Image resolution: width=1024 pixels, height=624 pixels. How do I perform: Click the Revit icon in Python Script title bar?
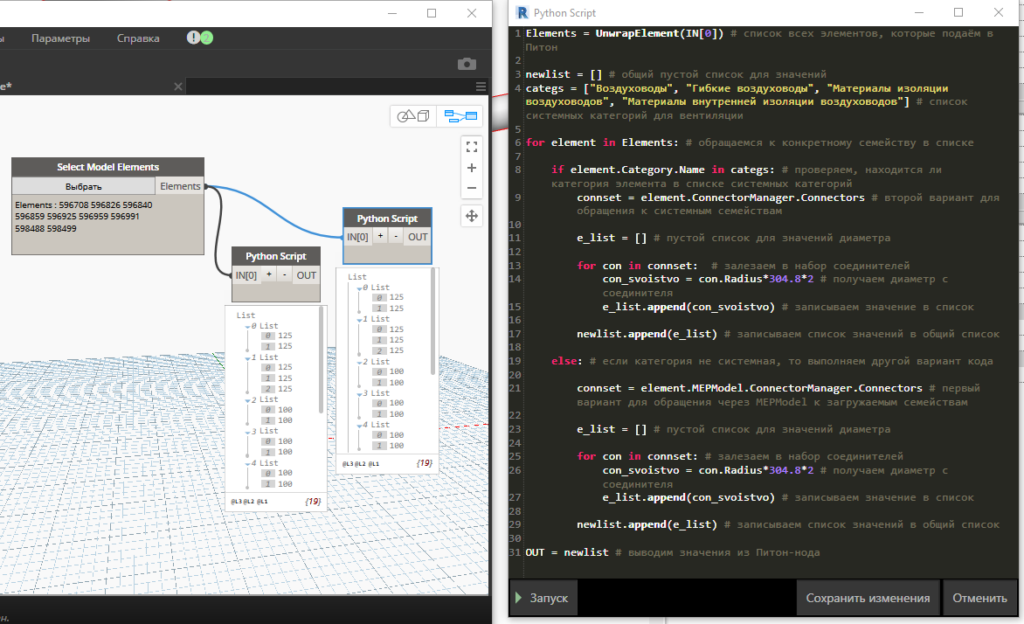(x=522, y=12)
